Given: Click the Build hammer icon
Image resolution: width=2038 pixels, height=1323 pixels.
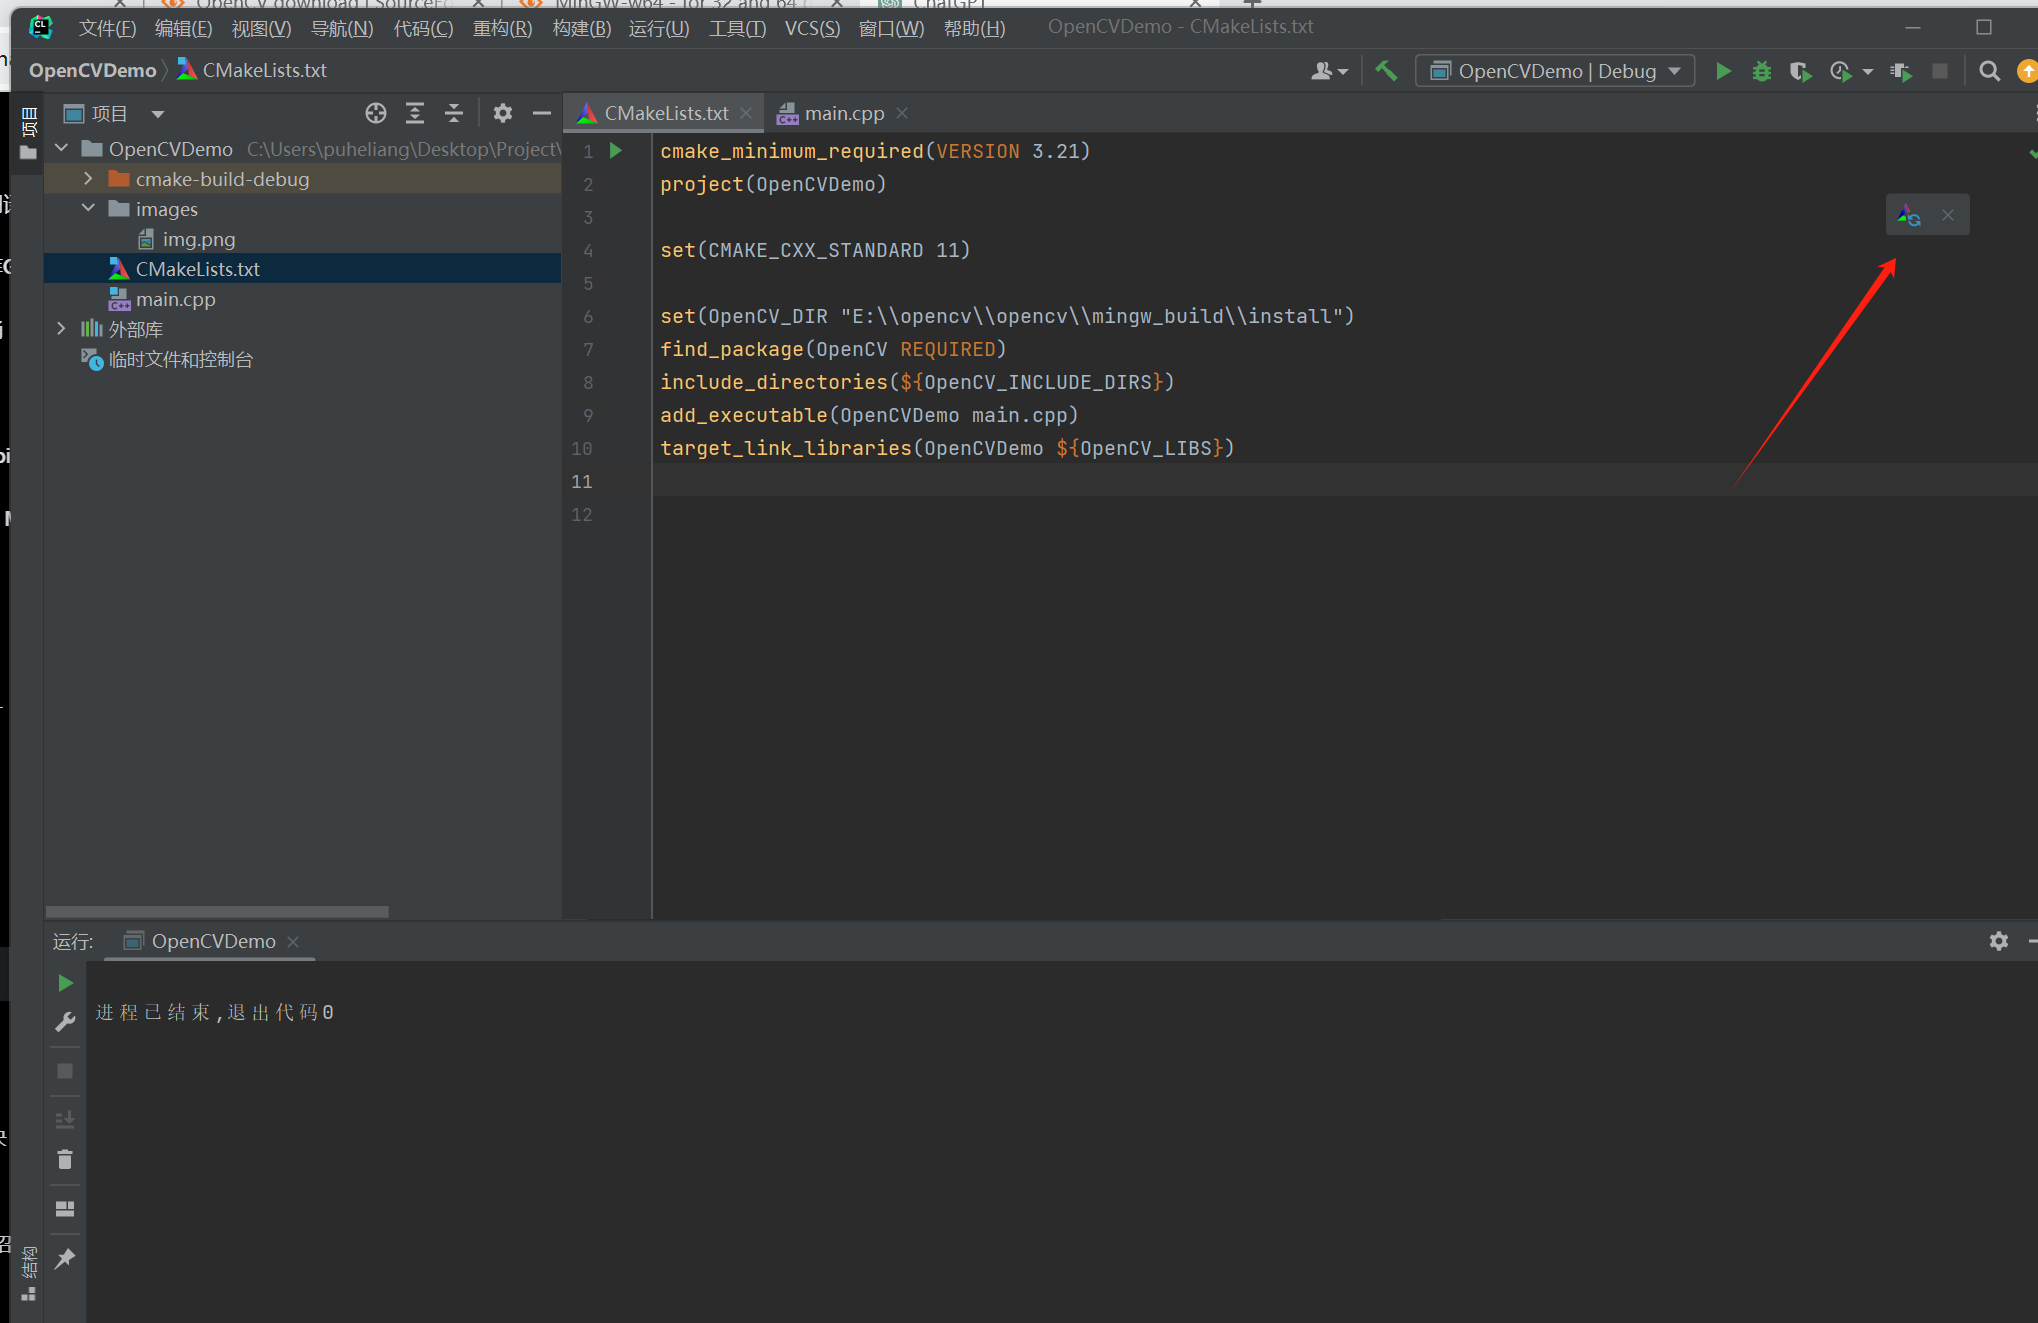Looking at the screenshot, I should coord(1386,71).
